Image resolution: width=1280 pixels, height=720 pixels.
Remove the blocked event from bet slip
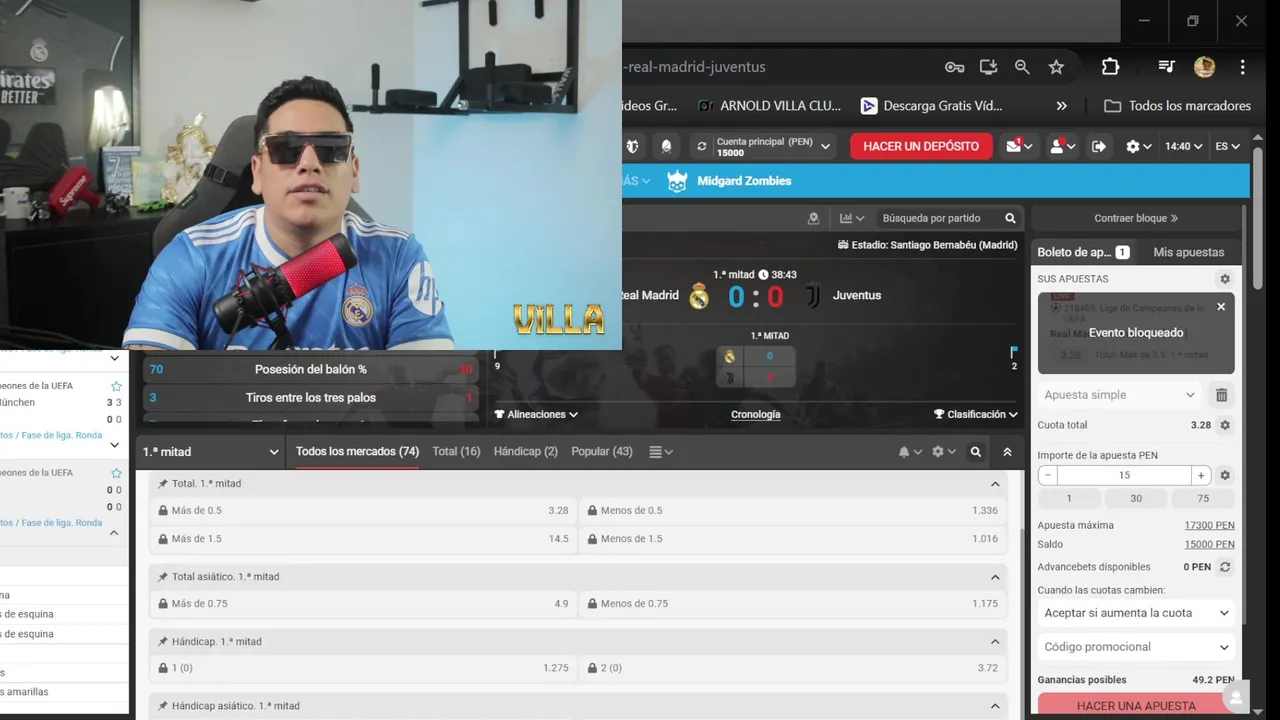click(x=1221, y=307)
